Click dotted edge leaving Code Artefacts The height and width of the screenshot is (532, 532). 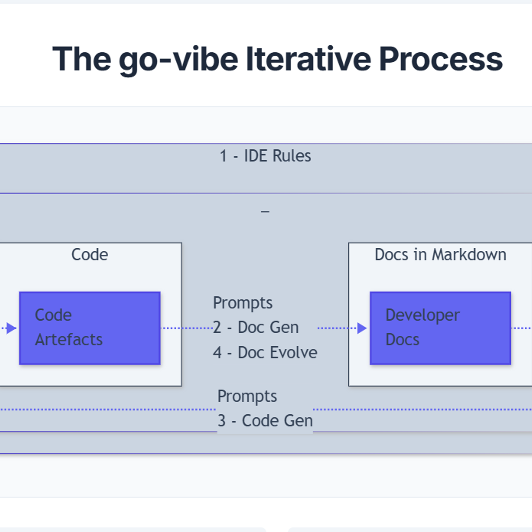[x=187, y=328]
